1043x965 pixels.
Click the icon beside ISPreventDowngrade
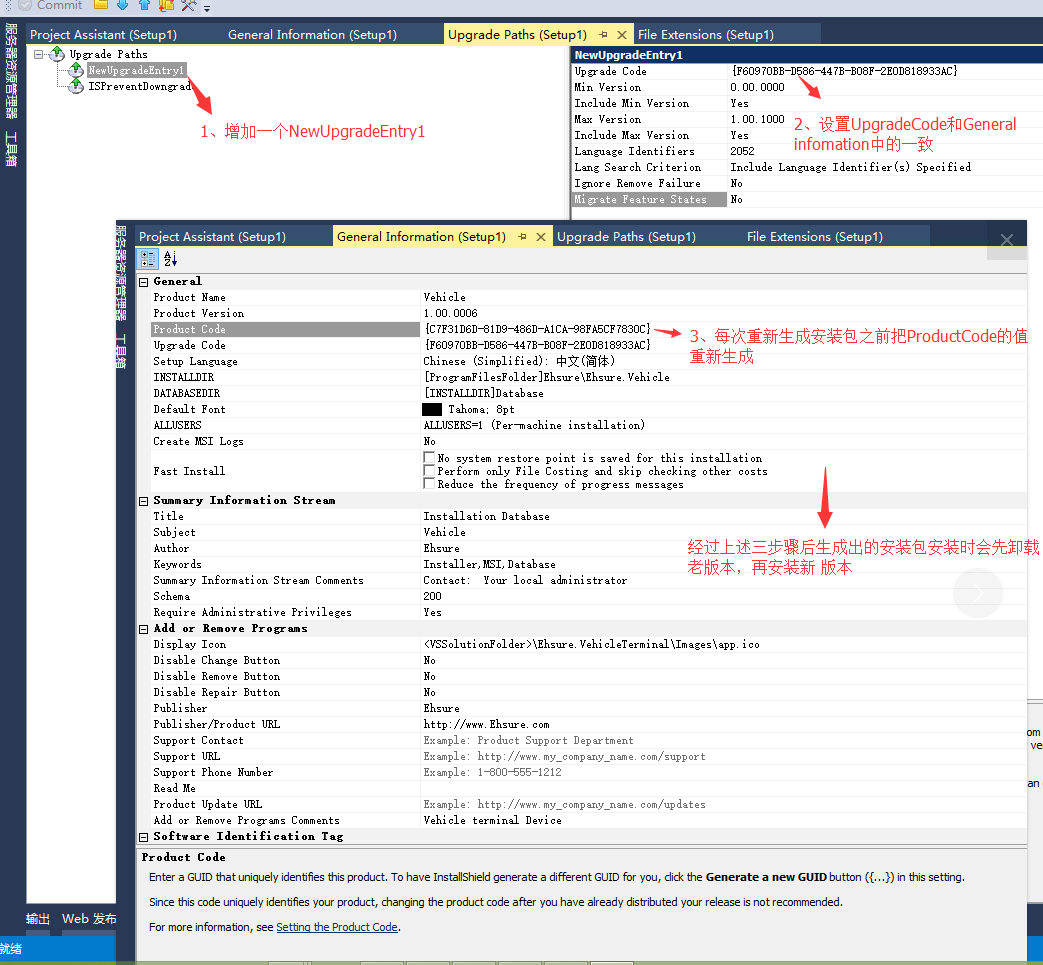tap(76, 86)
